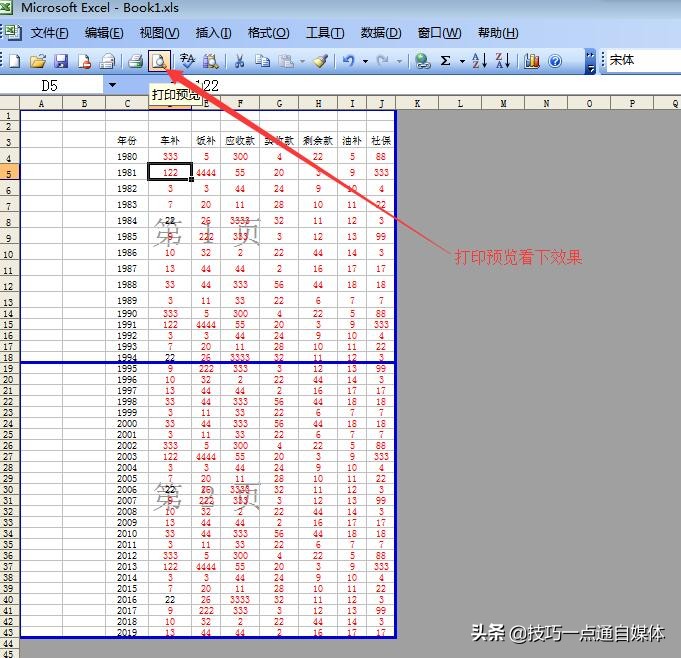681x658 pixels.
Task: Open the 插入(I) menu
Action: pos(213,33)
